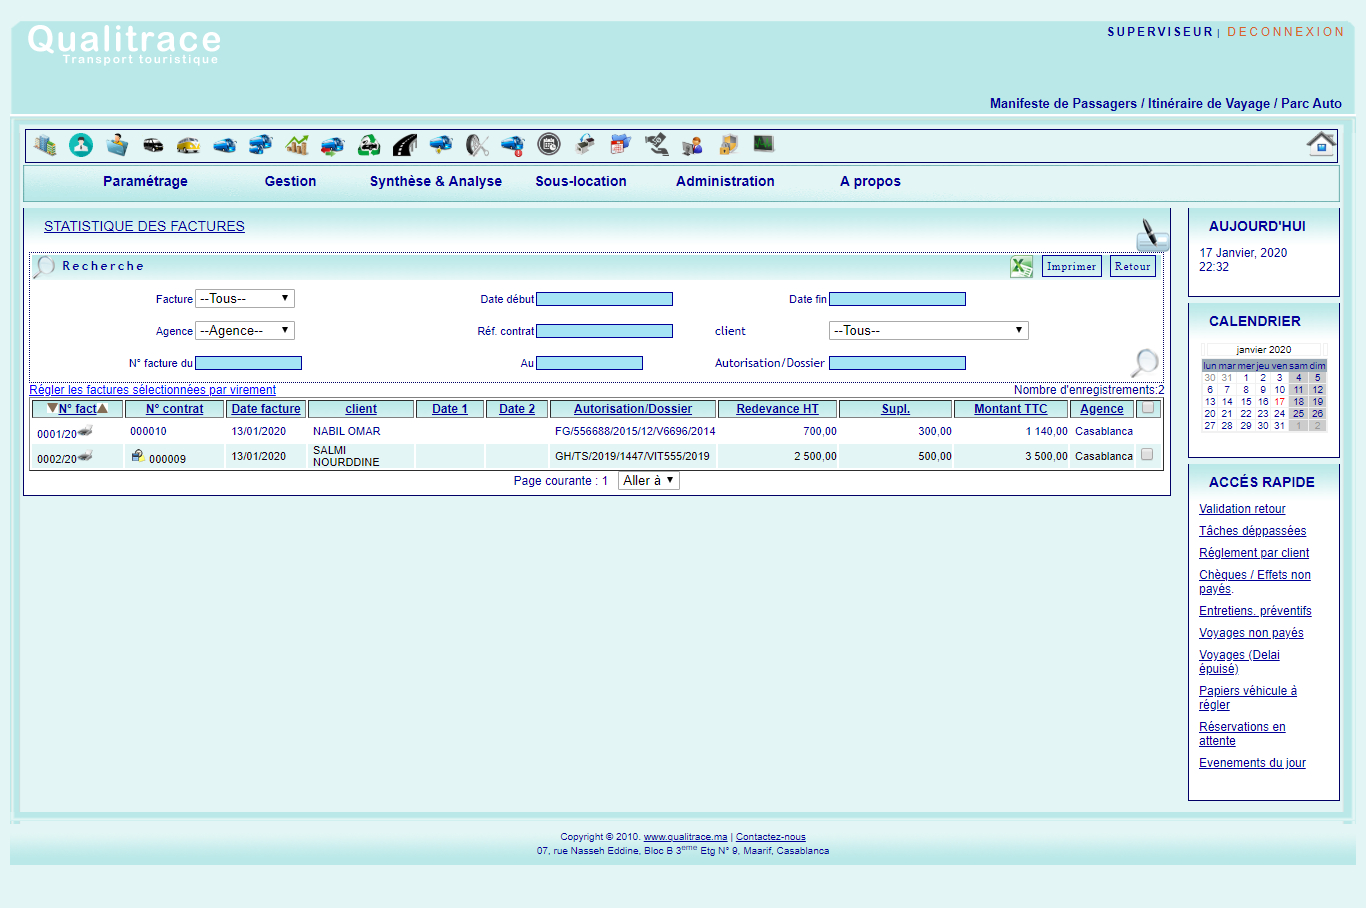The width and height of the screenshot is (1366, 908).
Task: Open the Facture dropdown
Action: click(245, 299)
